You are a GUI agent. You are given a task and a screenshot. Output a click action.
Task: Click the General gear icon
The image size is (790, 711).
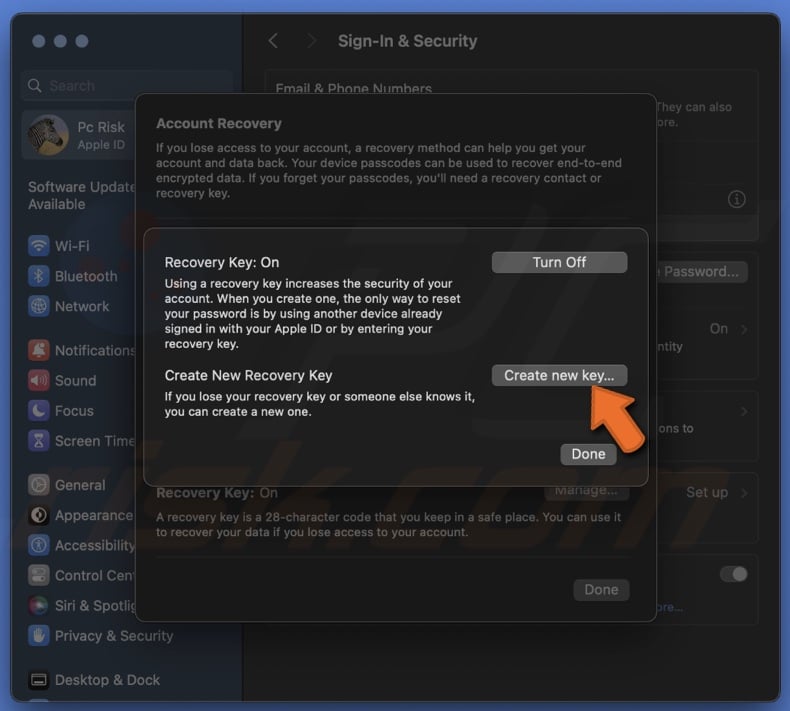tap(38, 485)
